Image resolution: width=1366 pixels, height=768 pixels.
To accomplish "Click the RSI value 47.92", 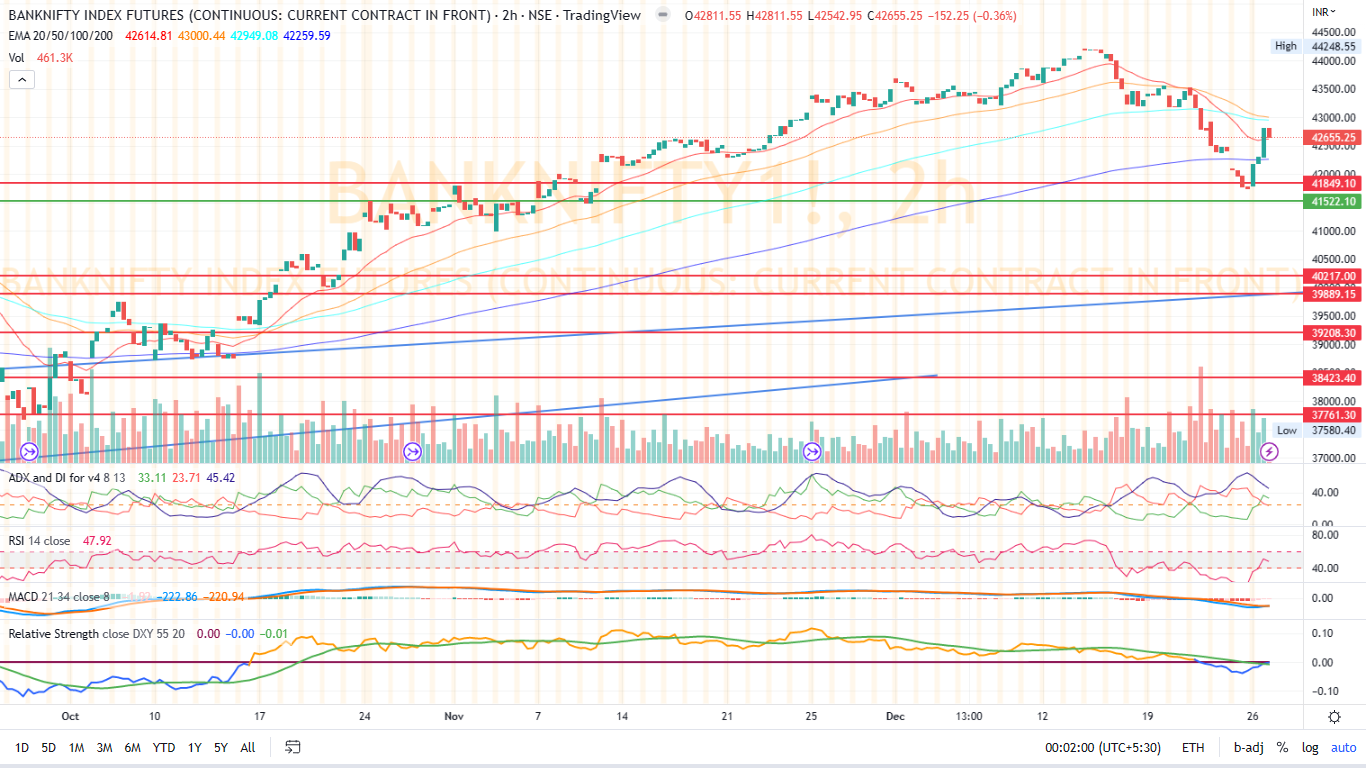I will 97,541.
